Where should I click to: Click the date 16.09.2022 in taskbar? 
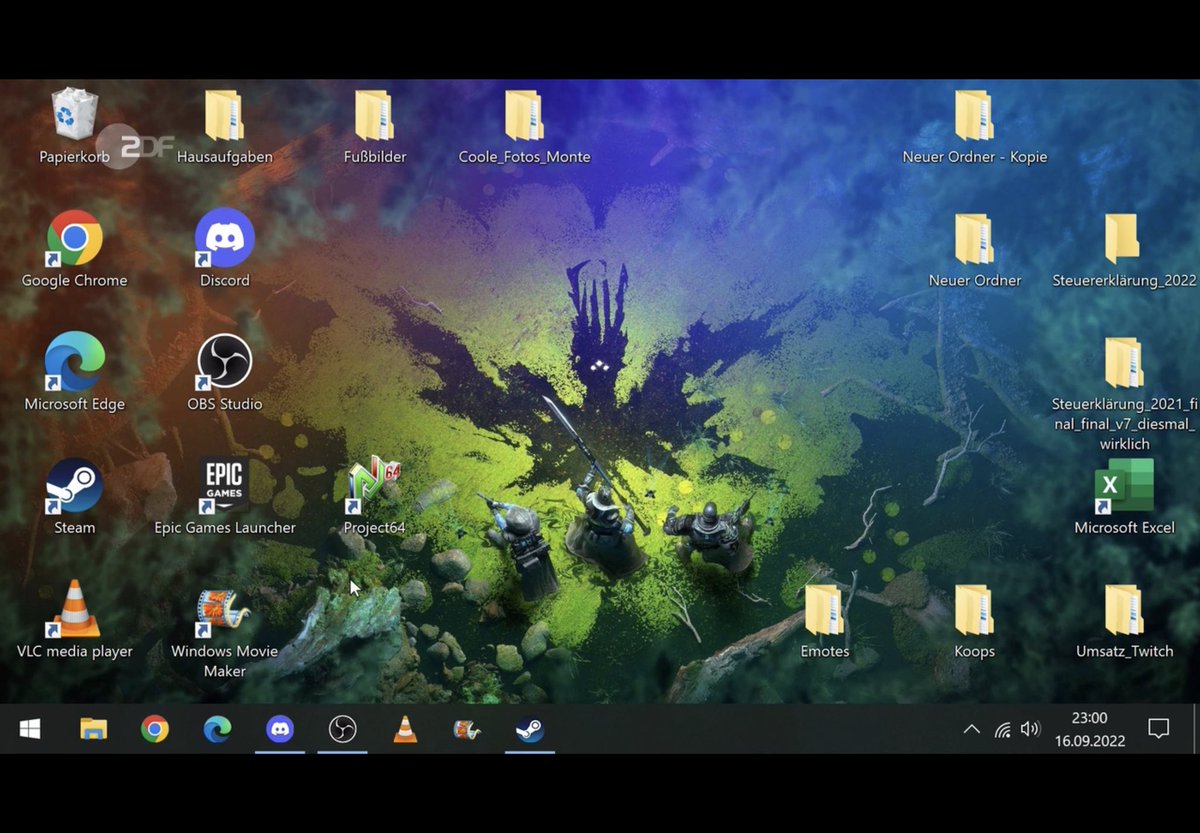(x=1090, y=742)
